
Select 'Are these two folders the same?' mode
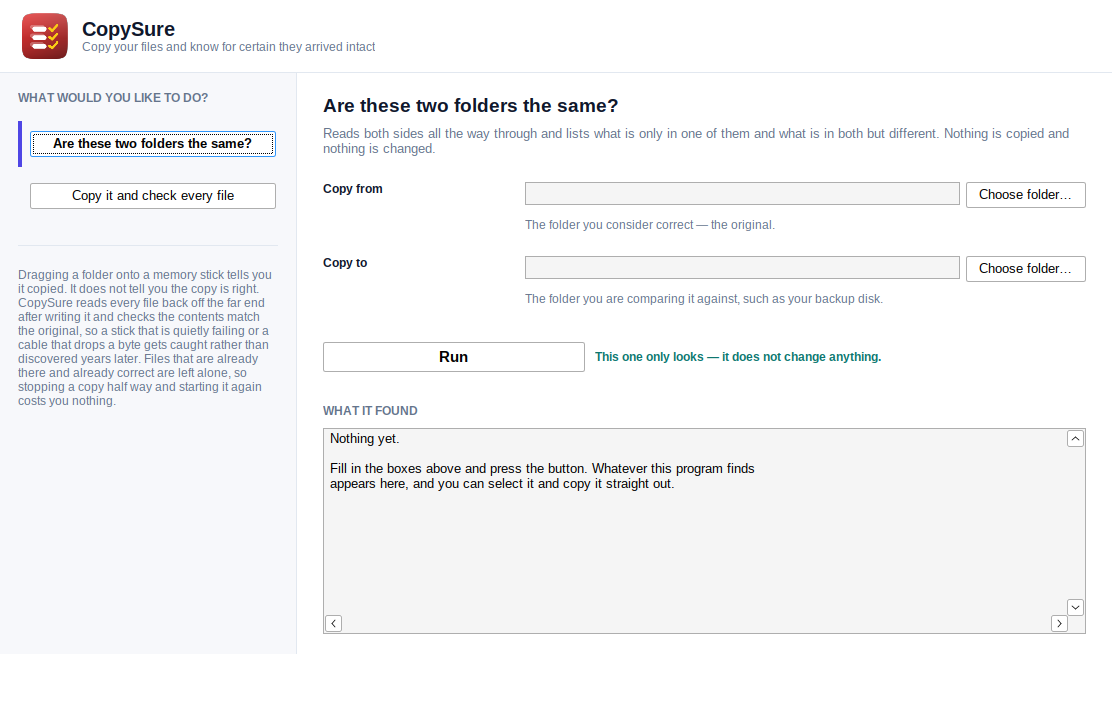152,144
